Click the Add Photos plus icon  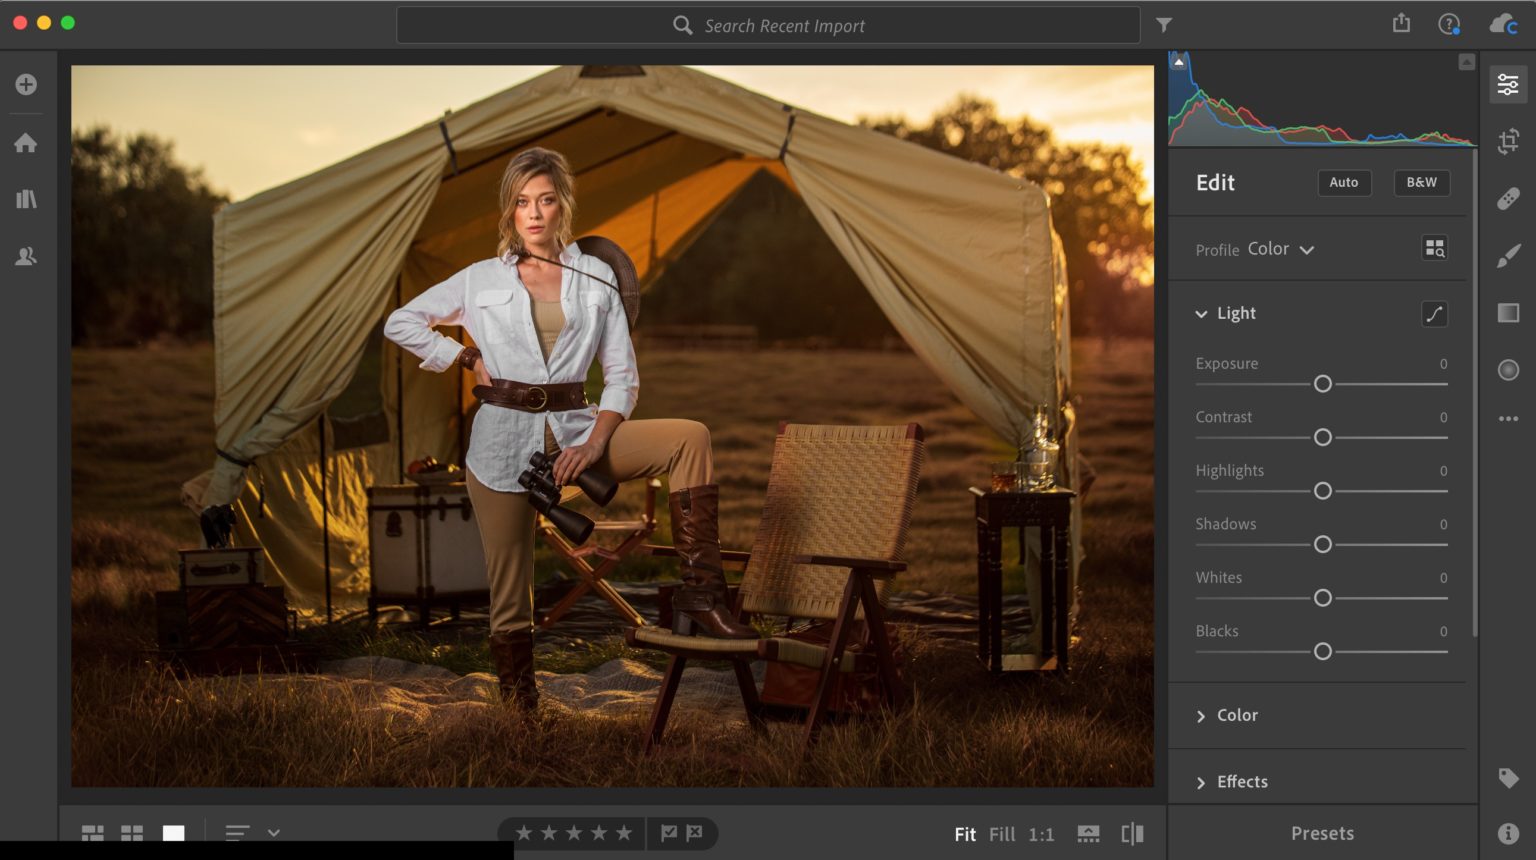click(x=26, y=83)
